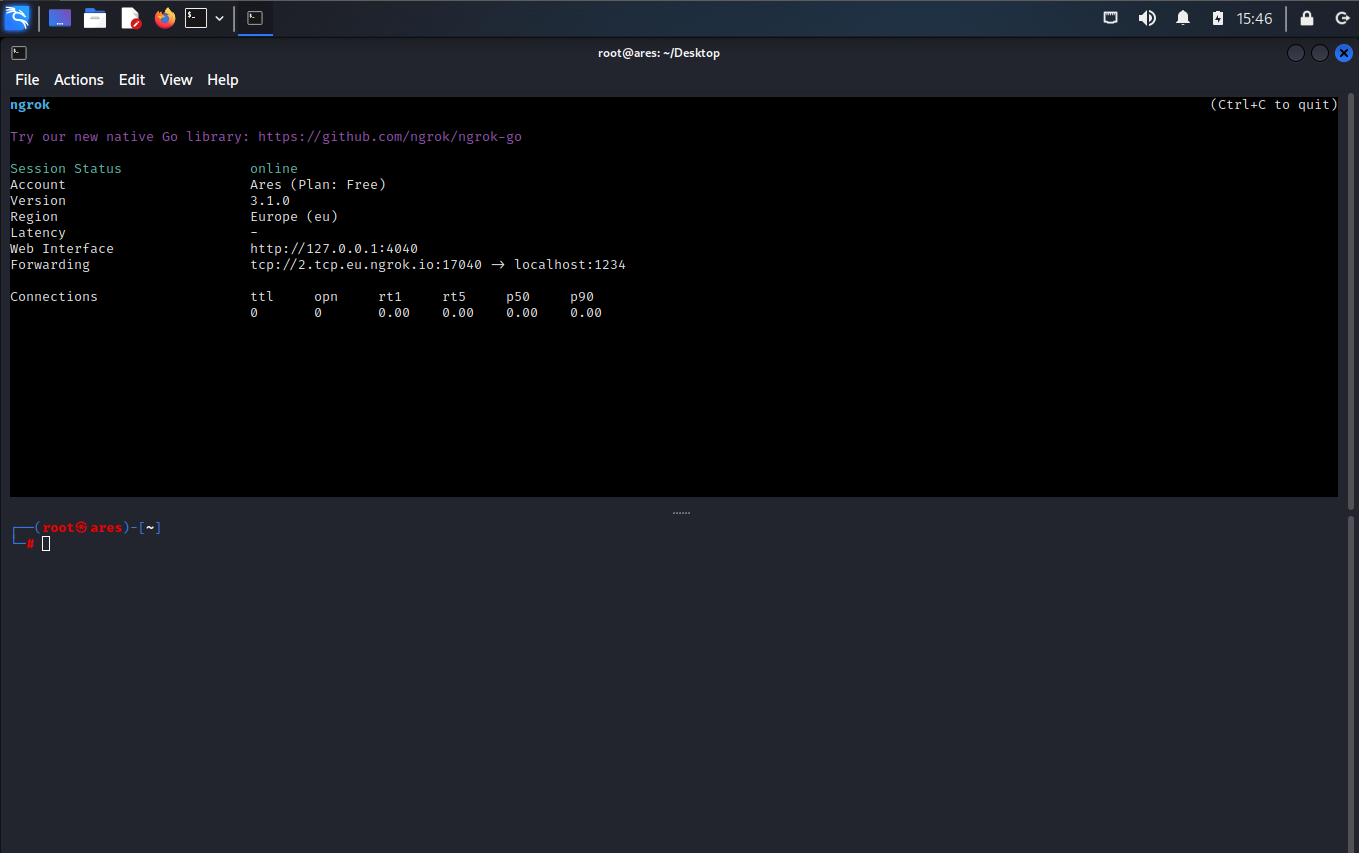Open the Kali dragon applications menu

point(17,18)
